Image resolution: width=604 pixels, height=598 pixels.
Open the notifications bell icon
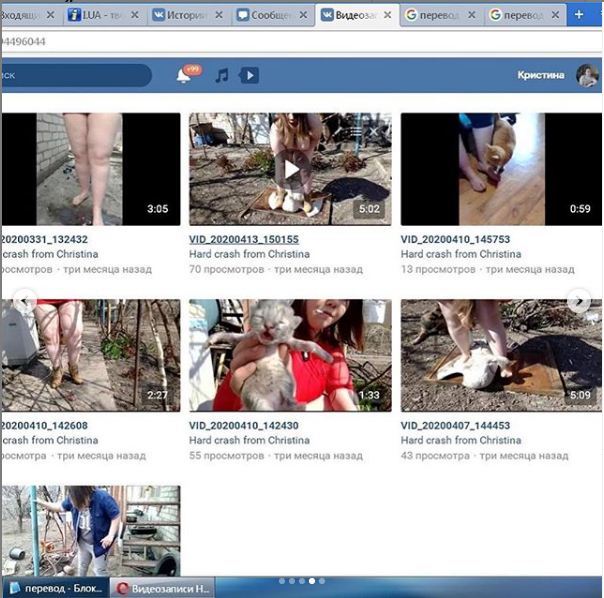pos(184,75)
